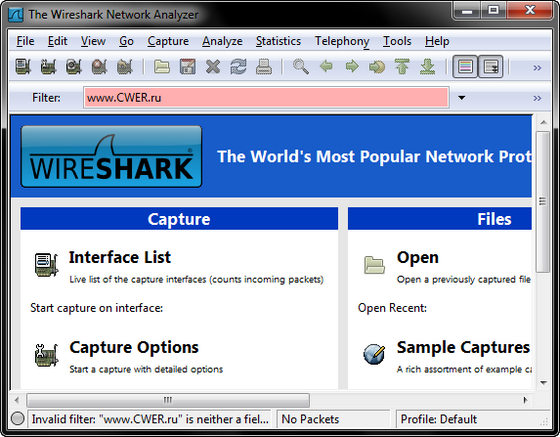
Task: Open the Interface List link
Action: pyautogui.click(x=120, y=257)
